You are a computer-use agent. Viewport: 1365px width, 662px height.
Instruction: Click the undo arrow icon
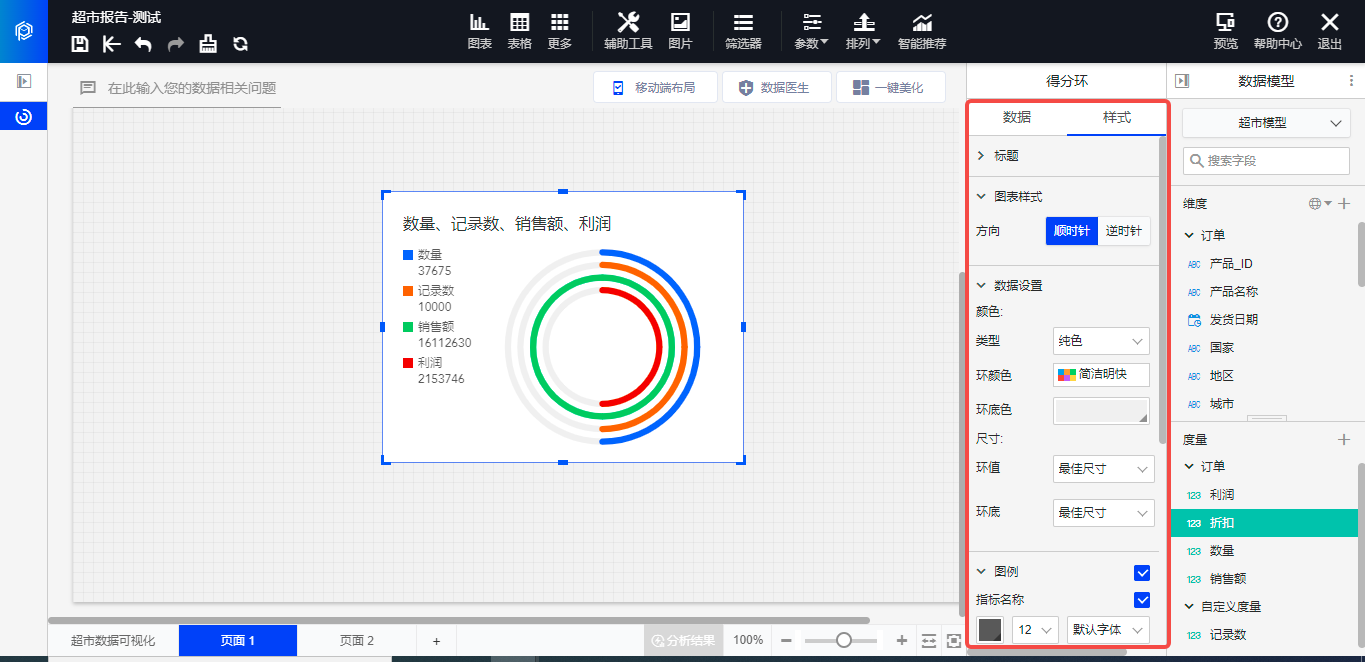[143, 44]
